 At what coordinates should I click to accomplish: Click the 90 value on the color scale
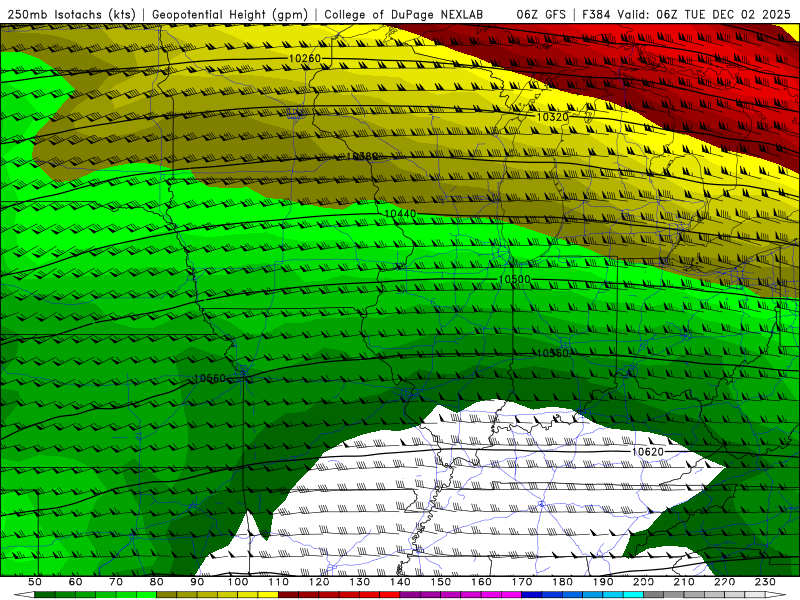click(197, 582)
